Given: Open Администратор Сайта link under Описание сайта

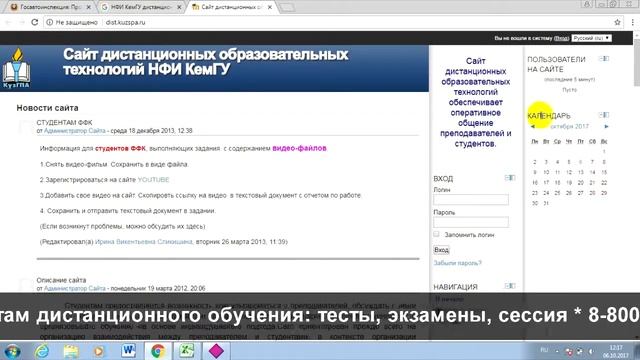Looking at the screenshot, I should pyautogui.click(x=75, y=288).
